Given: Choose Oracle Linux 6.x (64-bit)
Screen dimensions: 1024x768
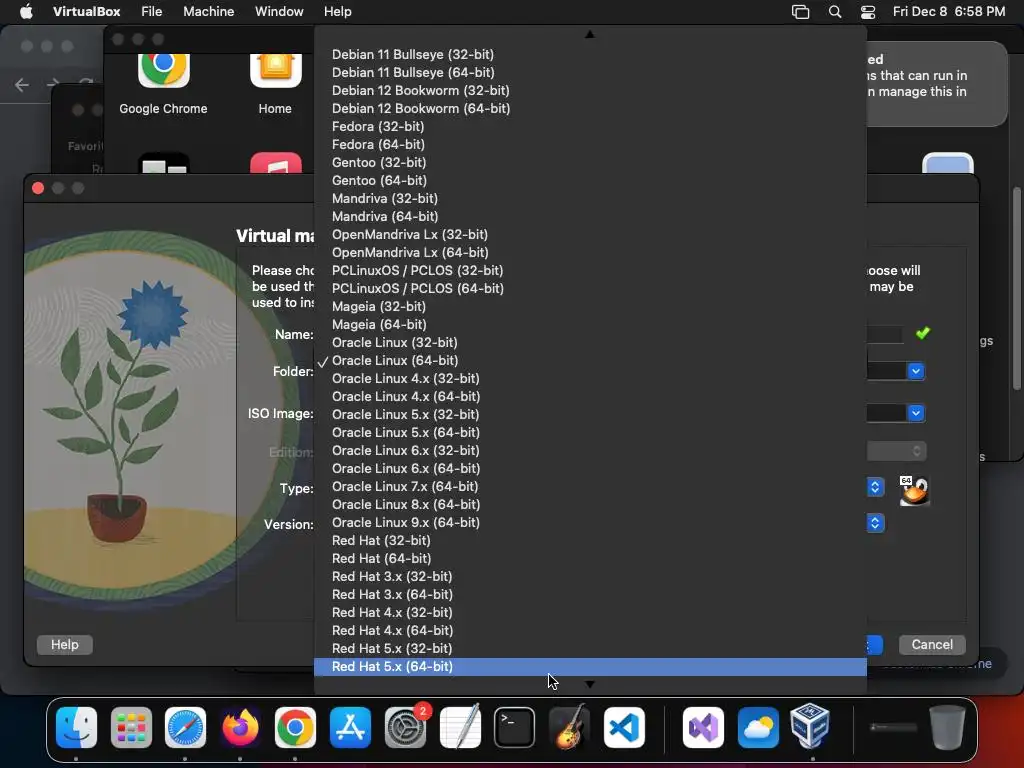Looking at the screenshot, I should 590,469.
